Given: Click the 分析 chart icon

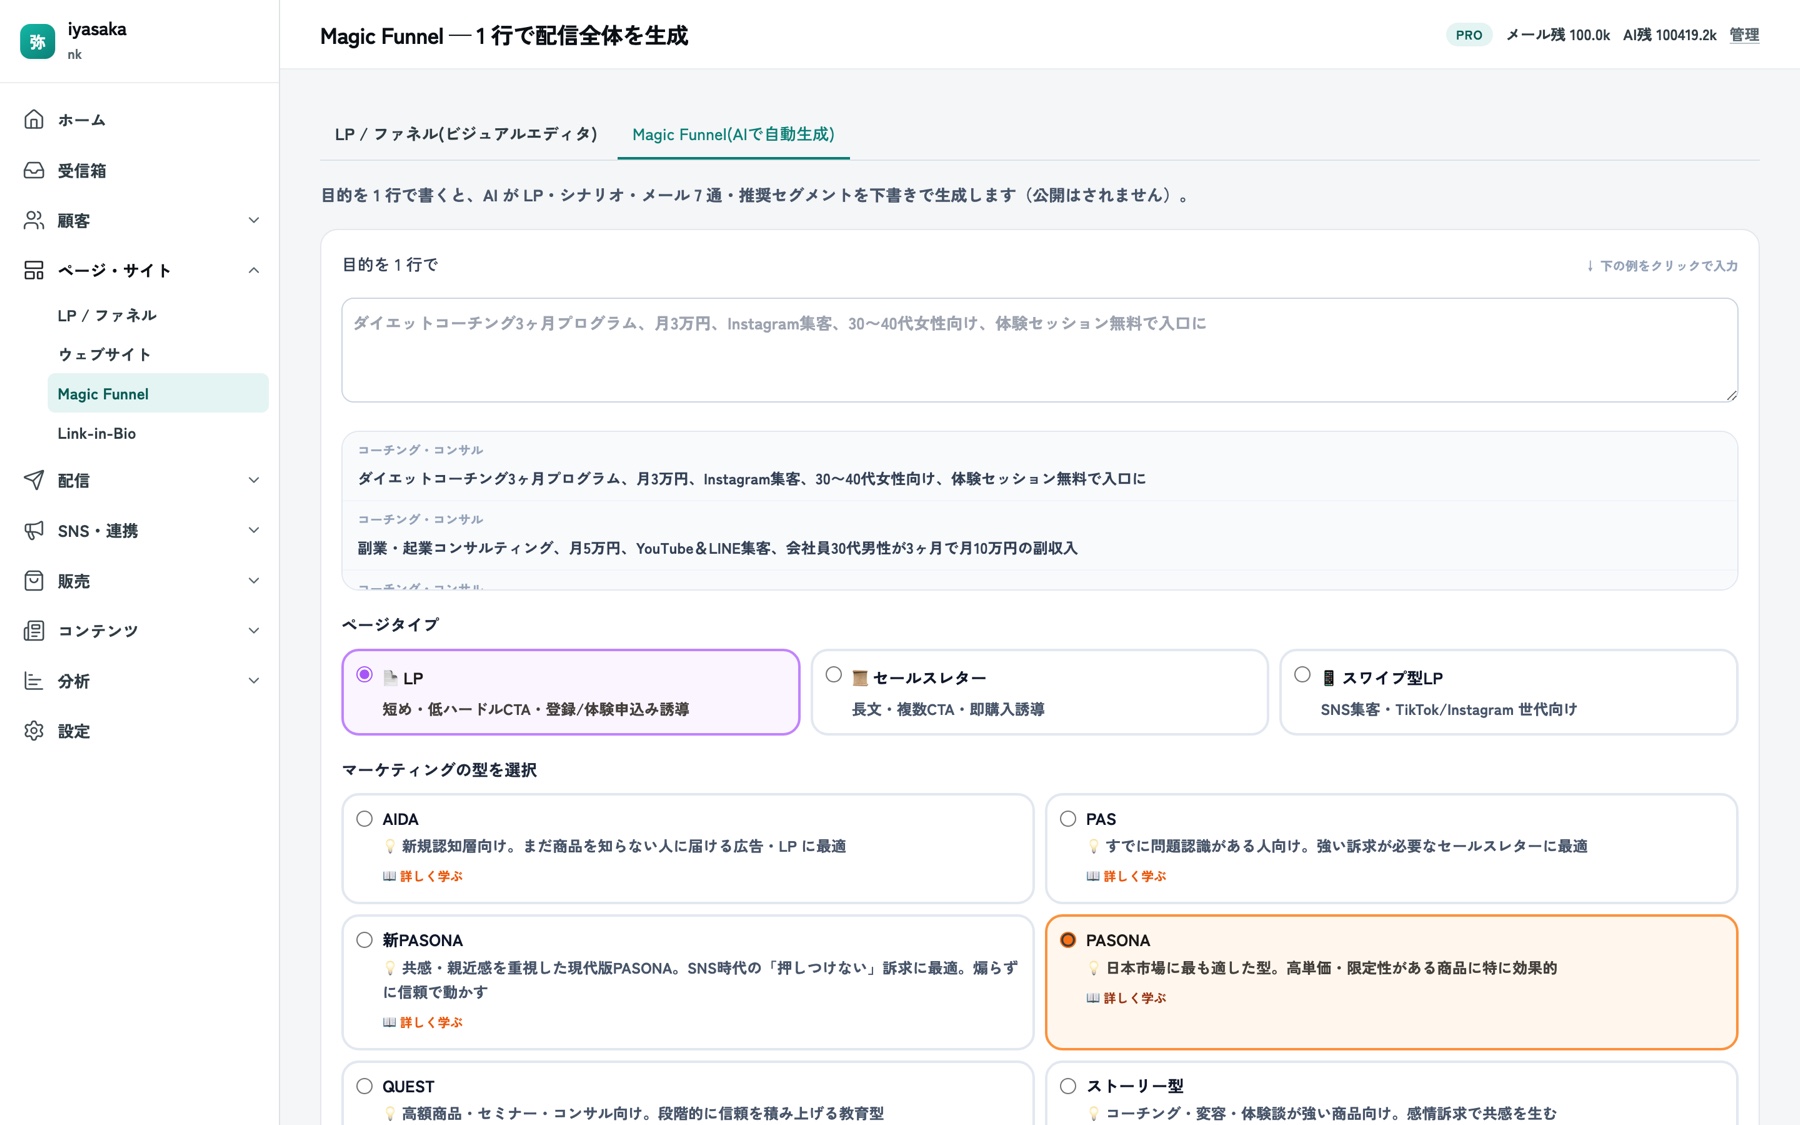Looking at the screenshot, I should click(x=34, y=680).
